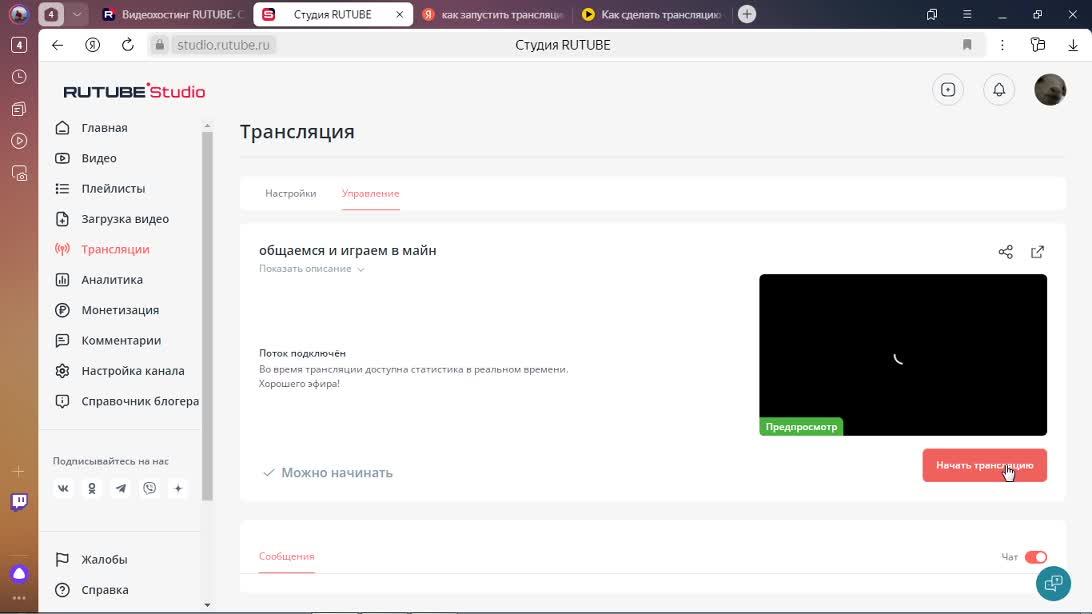Click the Zen star social icon
The image size is (1092, 614).
[x=178, y=489]
